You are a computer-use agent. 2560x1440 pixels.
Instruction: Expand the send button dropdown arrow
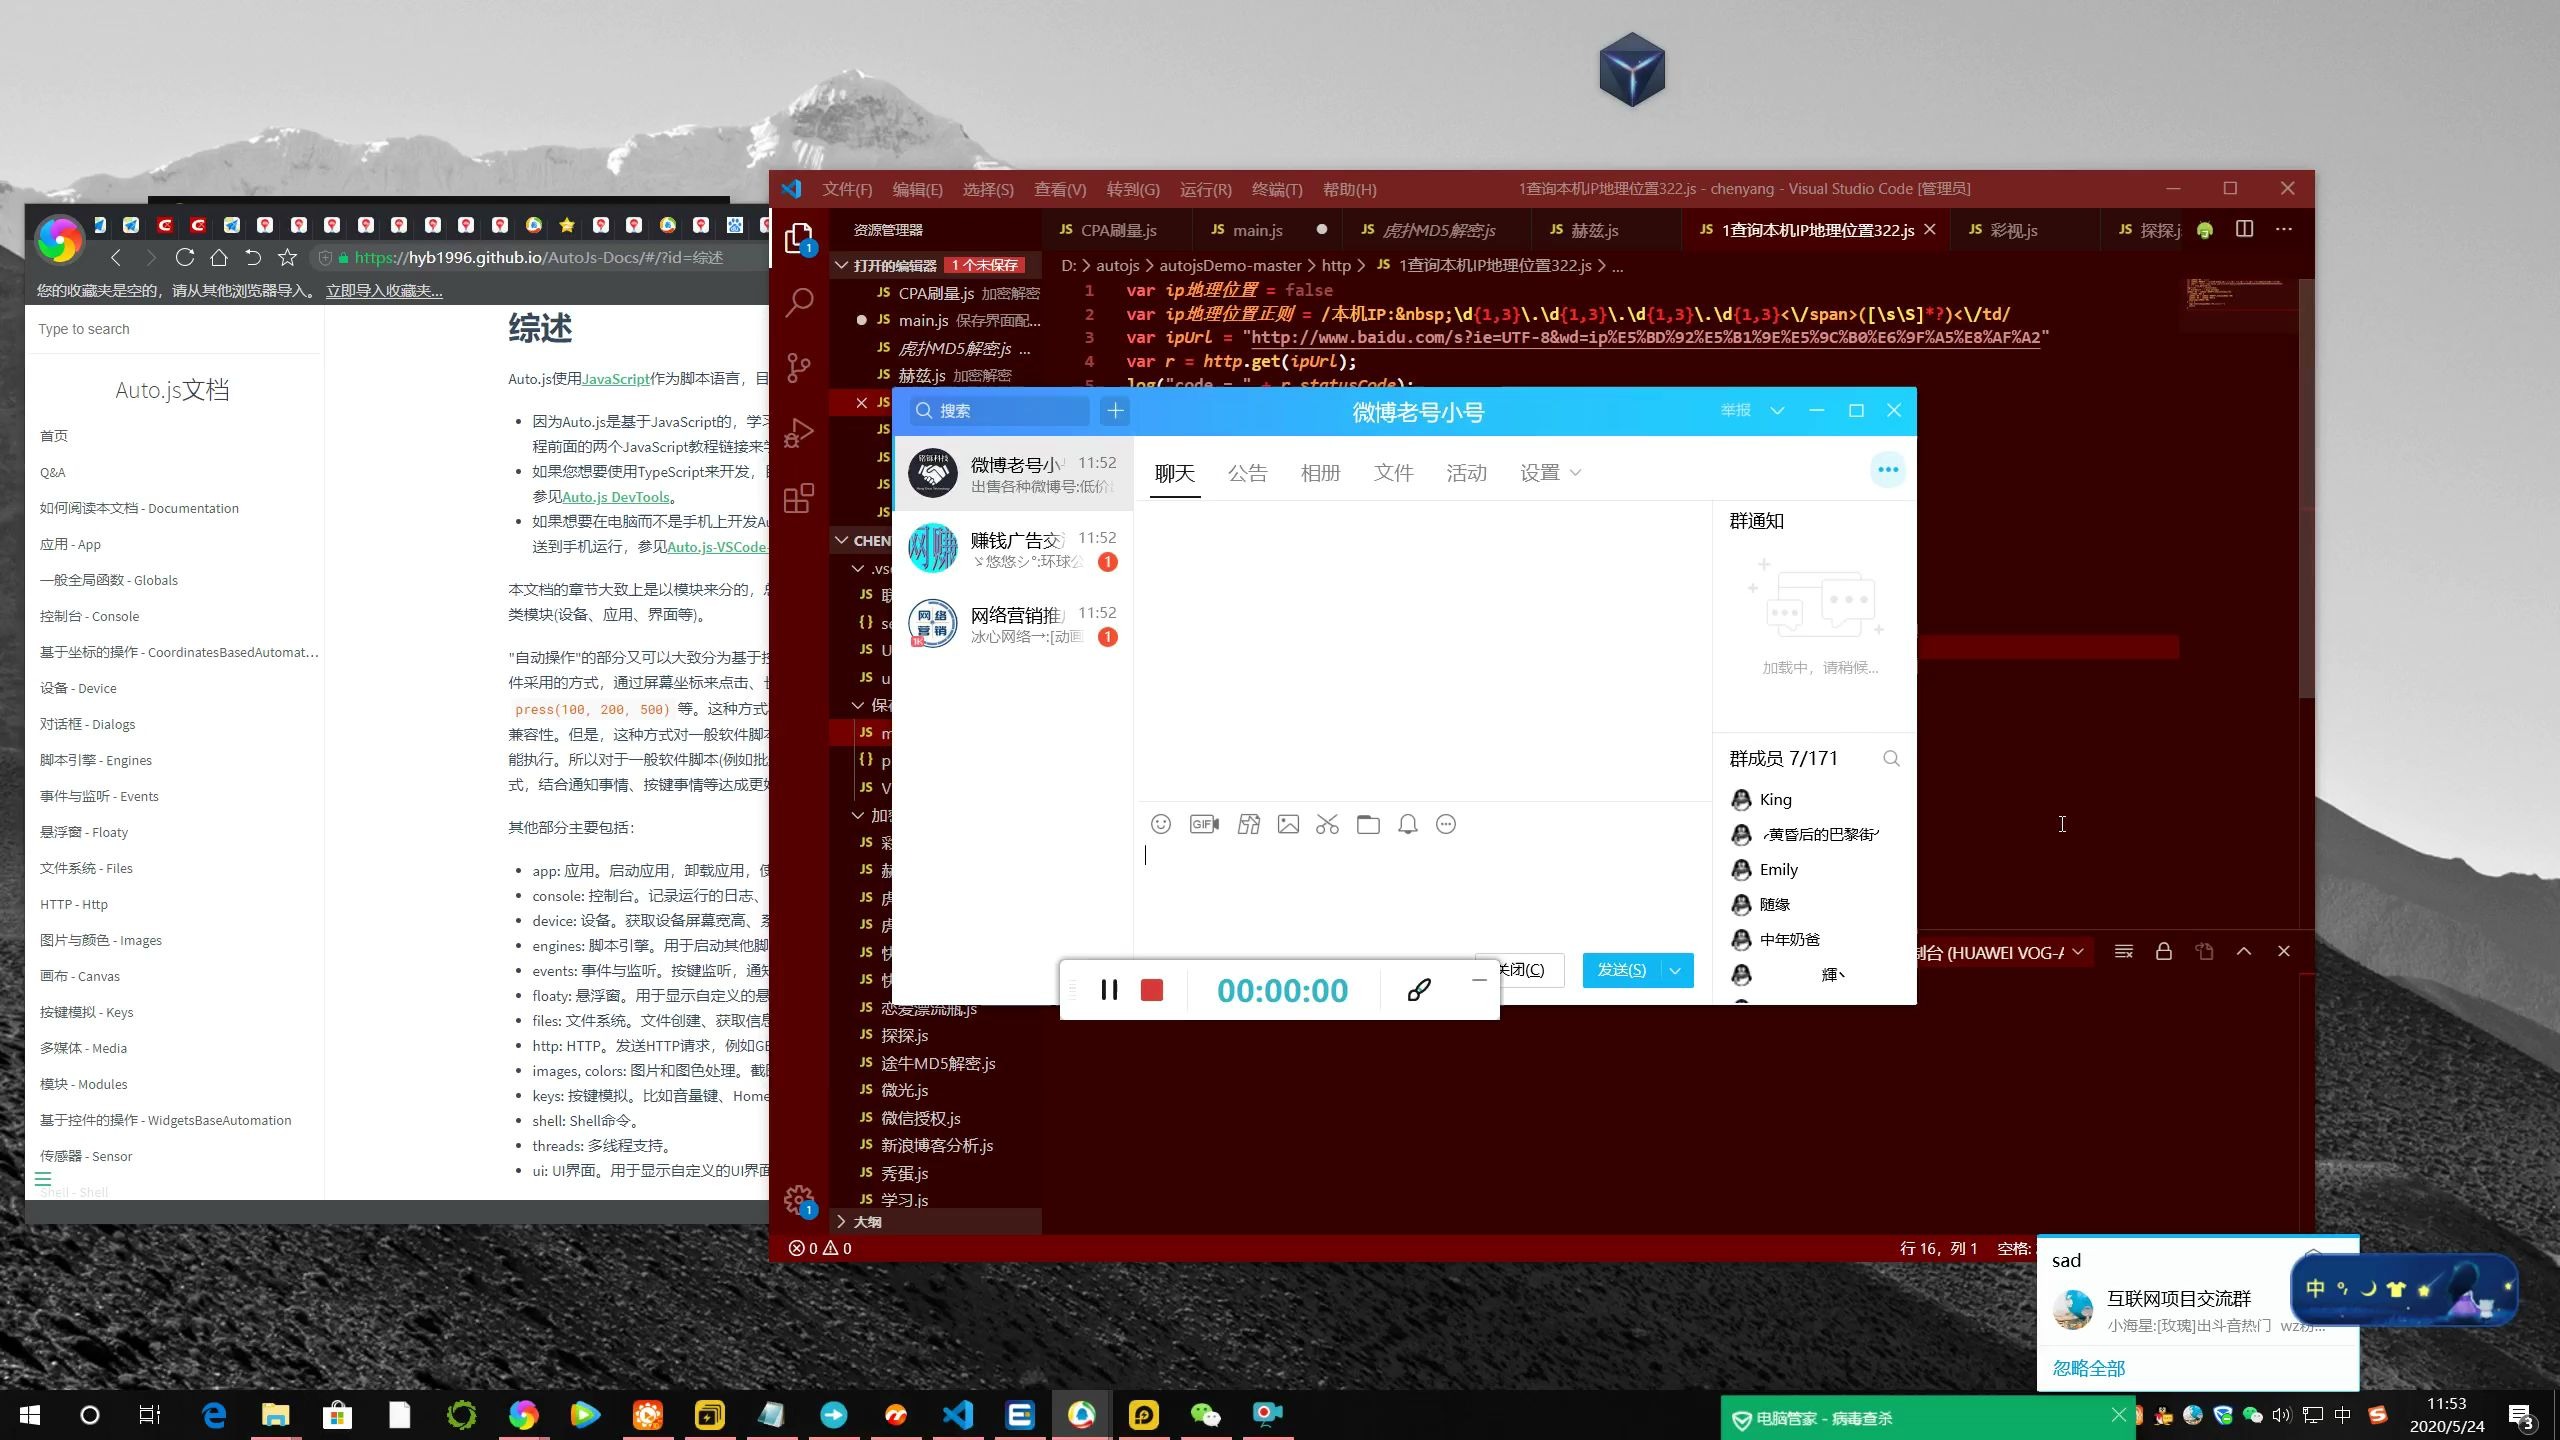coord(1675,970)
